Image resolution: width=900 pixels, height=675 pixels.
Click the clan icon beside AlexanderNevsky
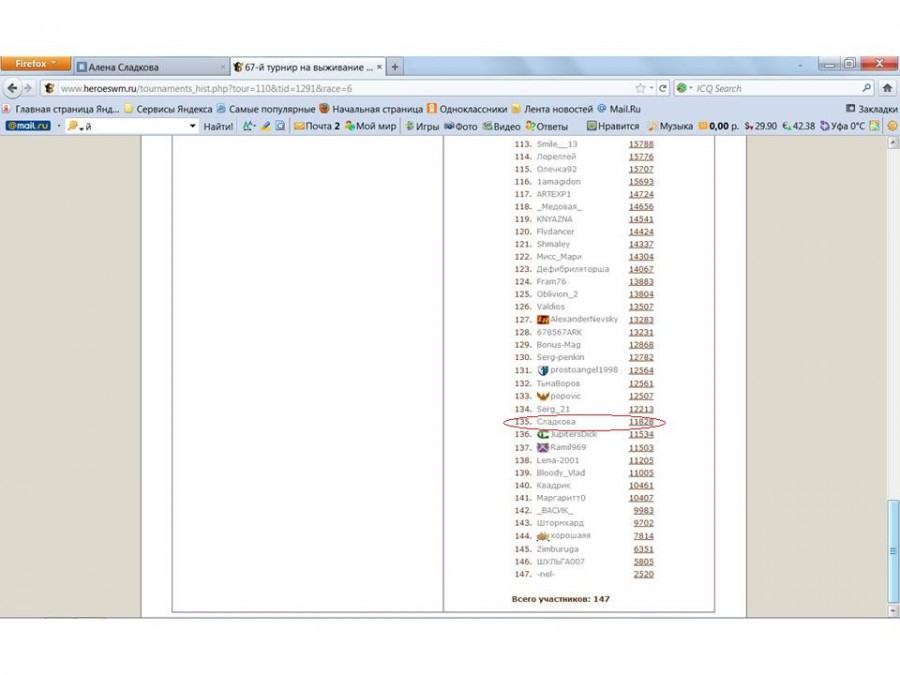pos(543,320)
